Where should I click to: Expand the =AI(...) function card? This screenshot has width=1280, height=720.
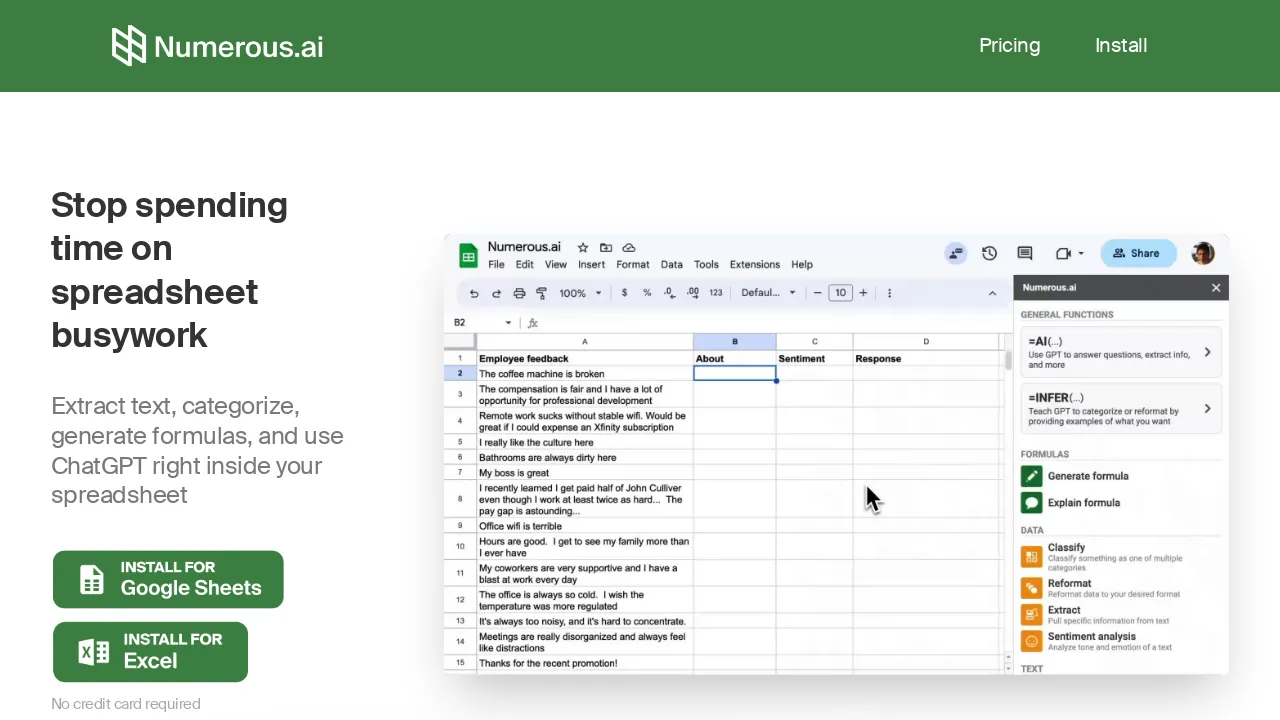(x=1121, y=352)
